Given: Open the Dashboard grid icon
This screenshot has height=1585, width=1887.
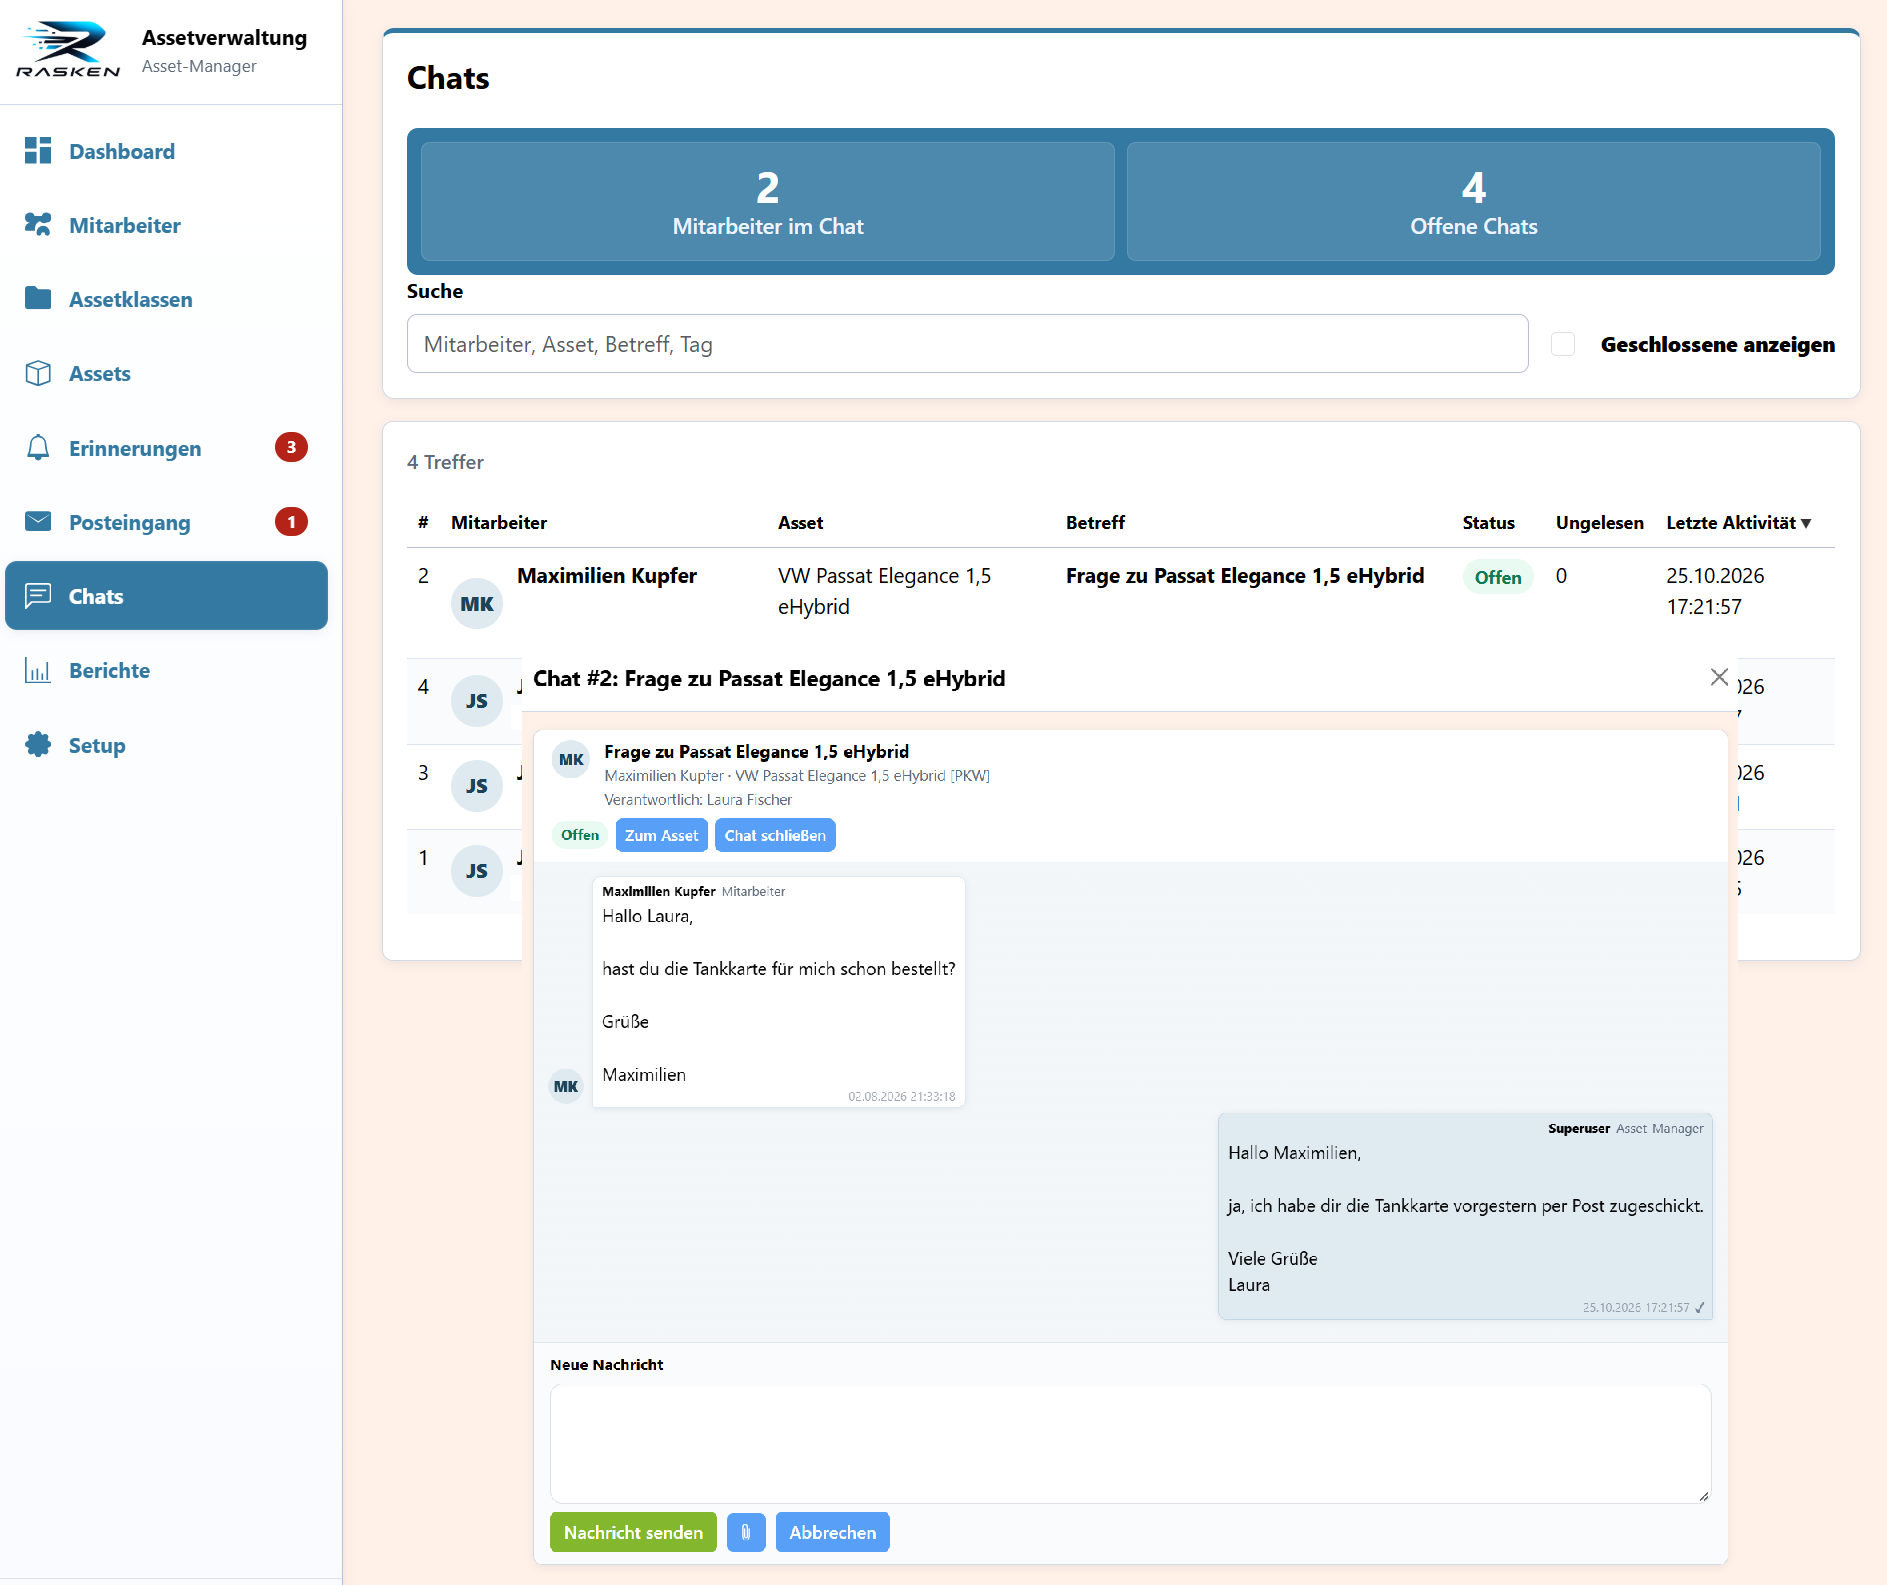Looking at the screenshot, I should (38, 151).
